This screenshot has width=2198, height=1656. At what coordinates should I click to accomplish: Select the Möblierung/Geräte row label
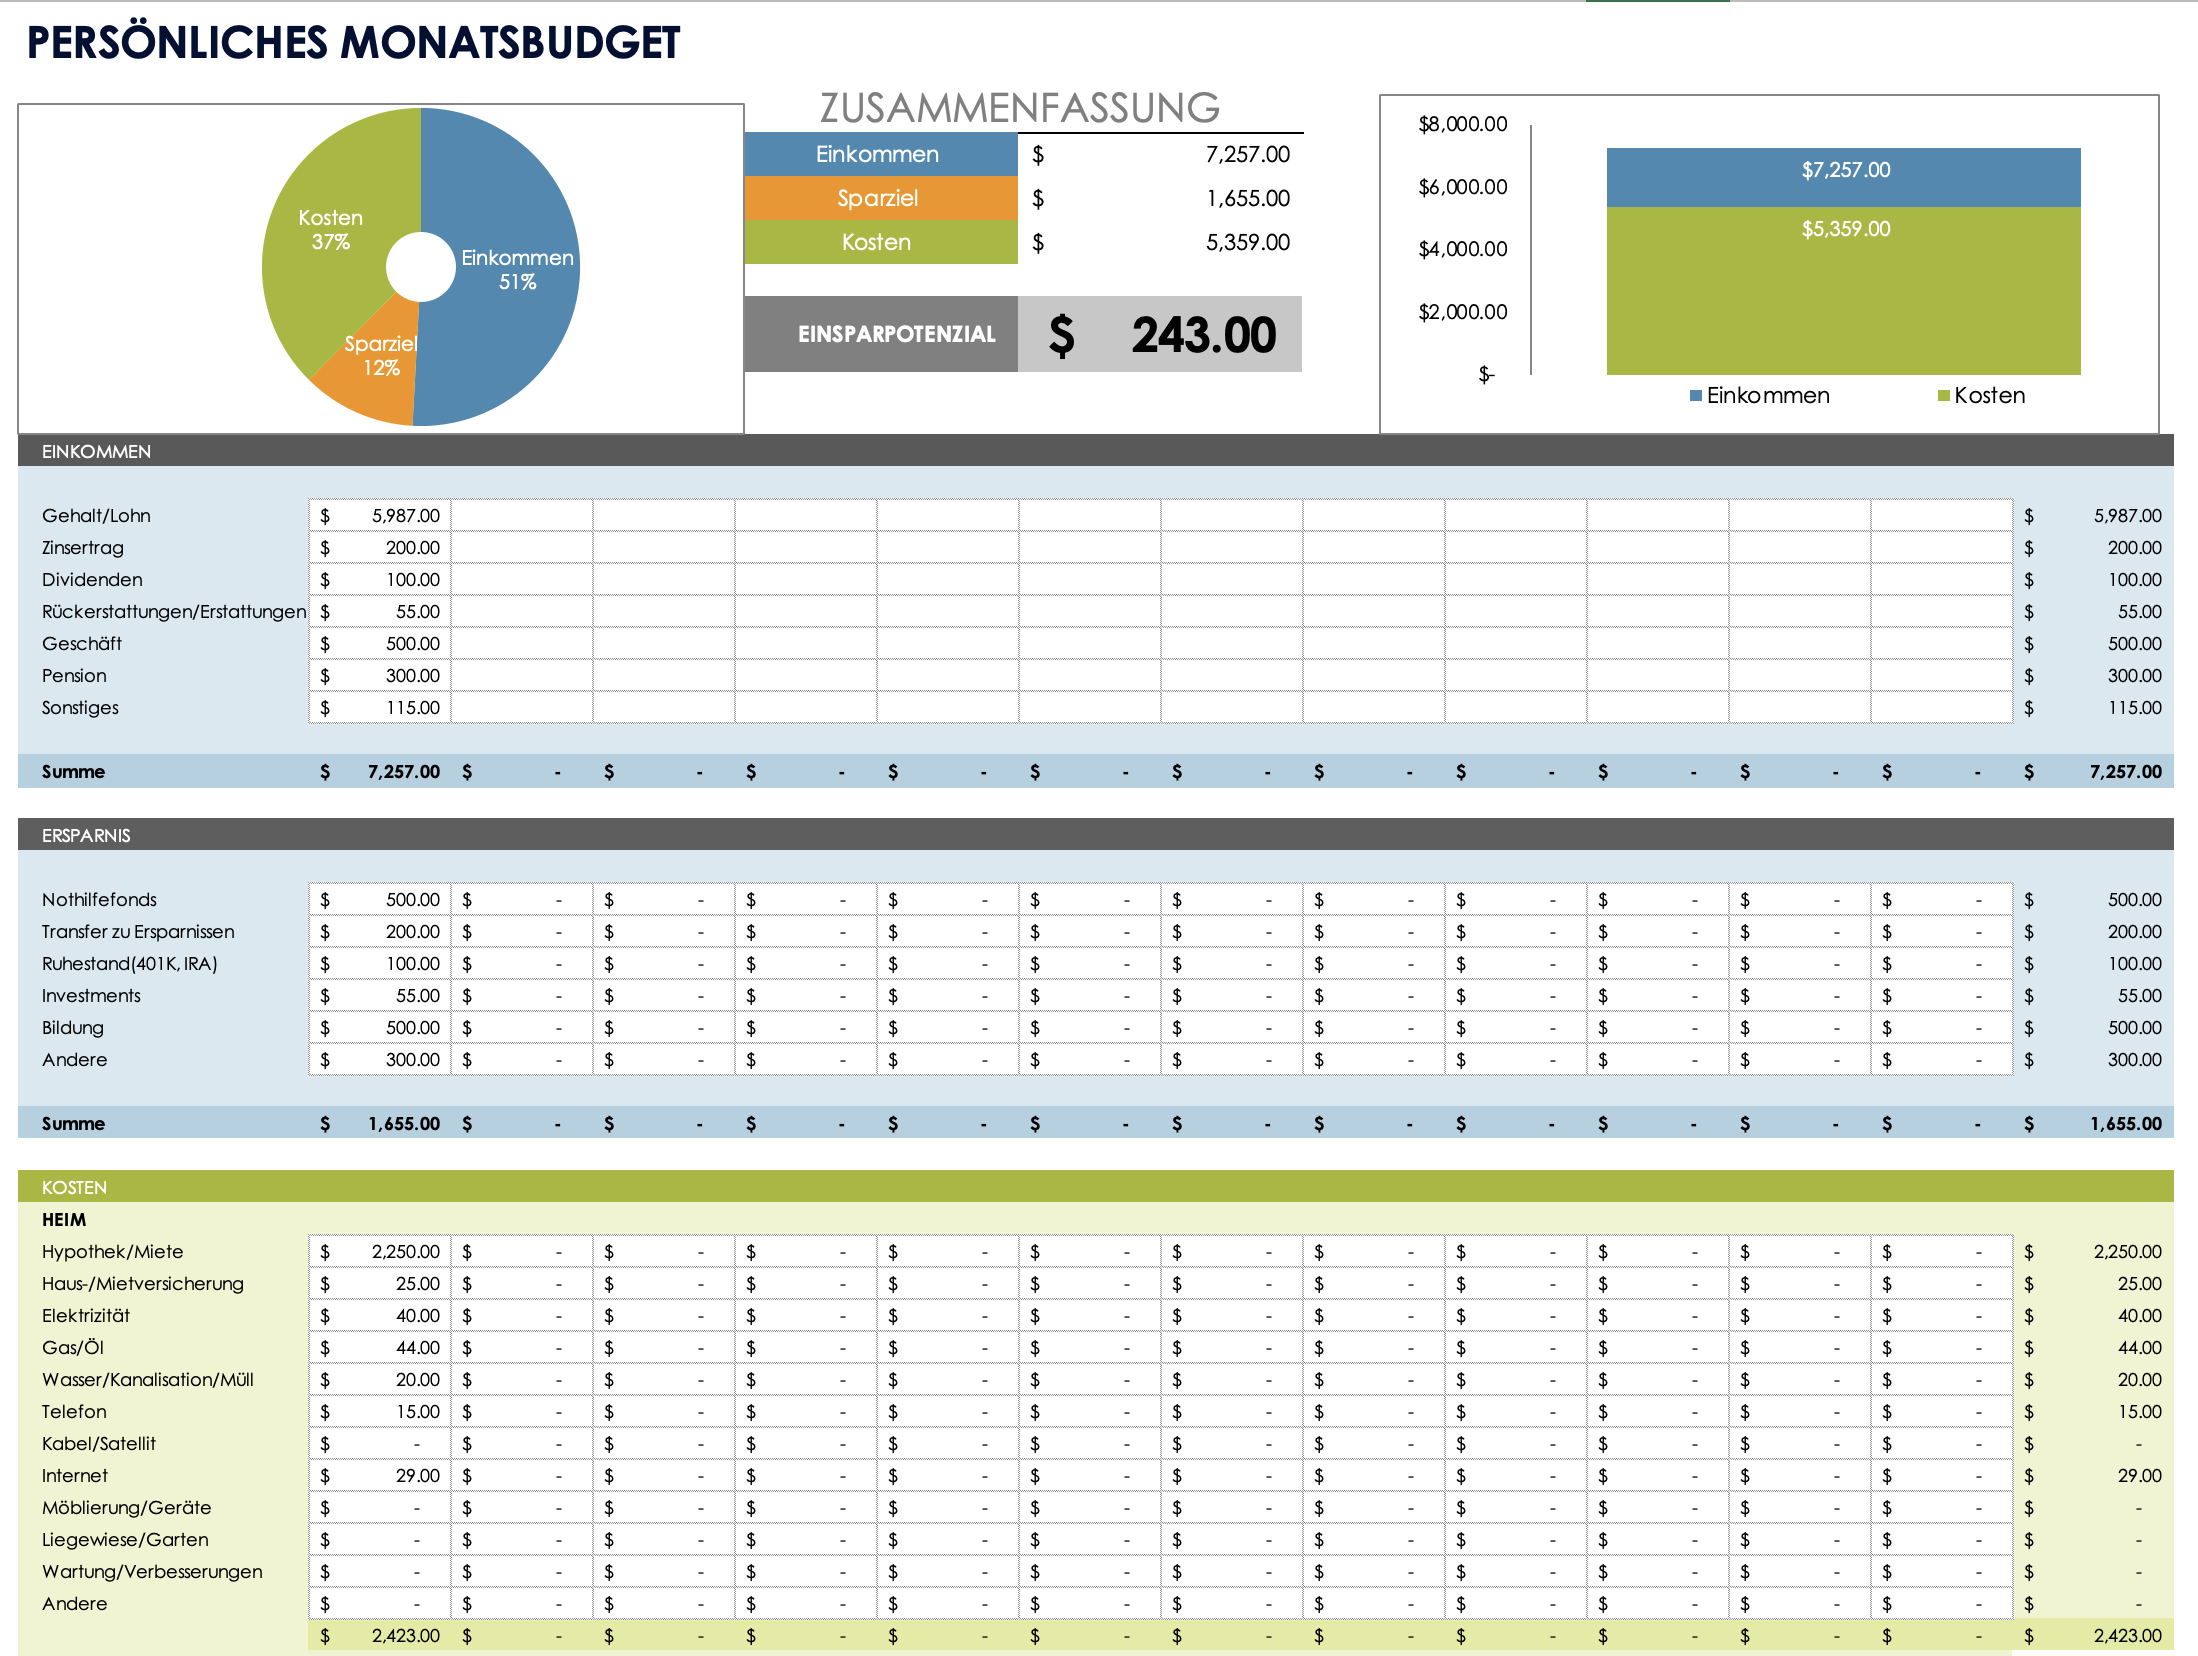(127, 1508)
